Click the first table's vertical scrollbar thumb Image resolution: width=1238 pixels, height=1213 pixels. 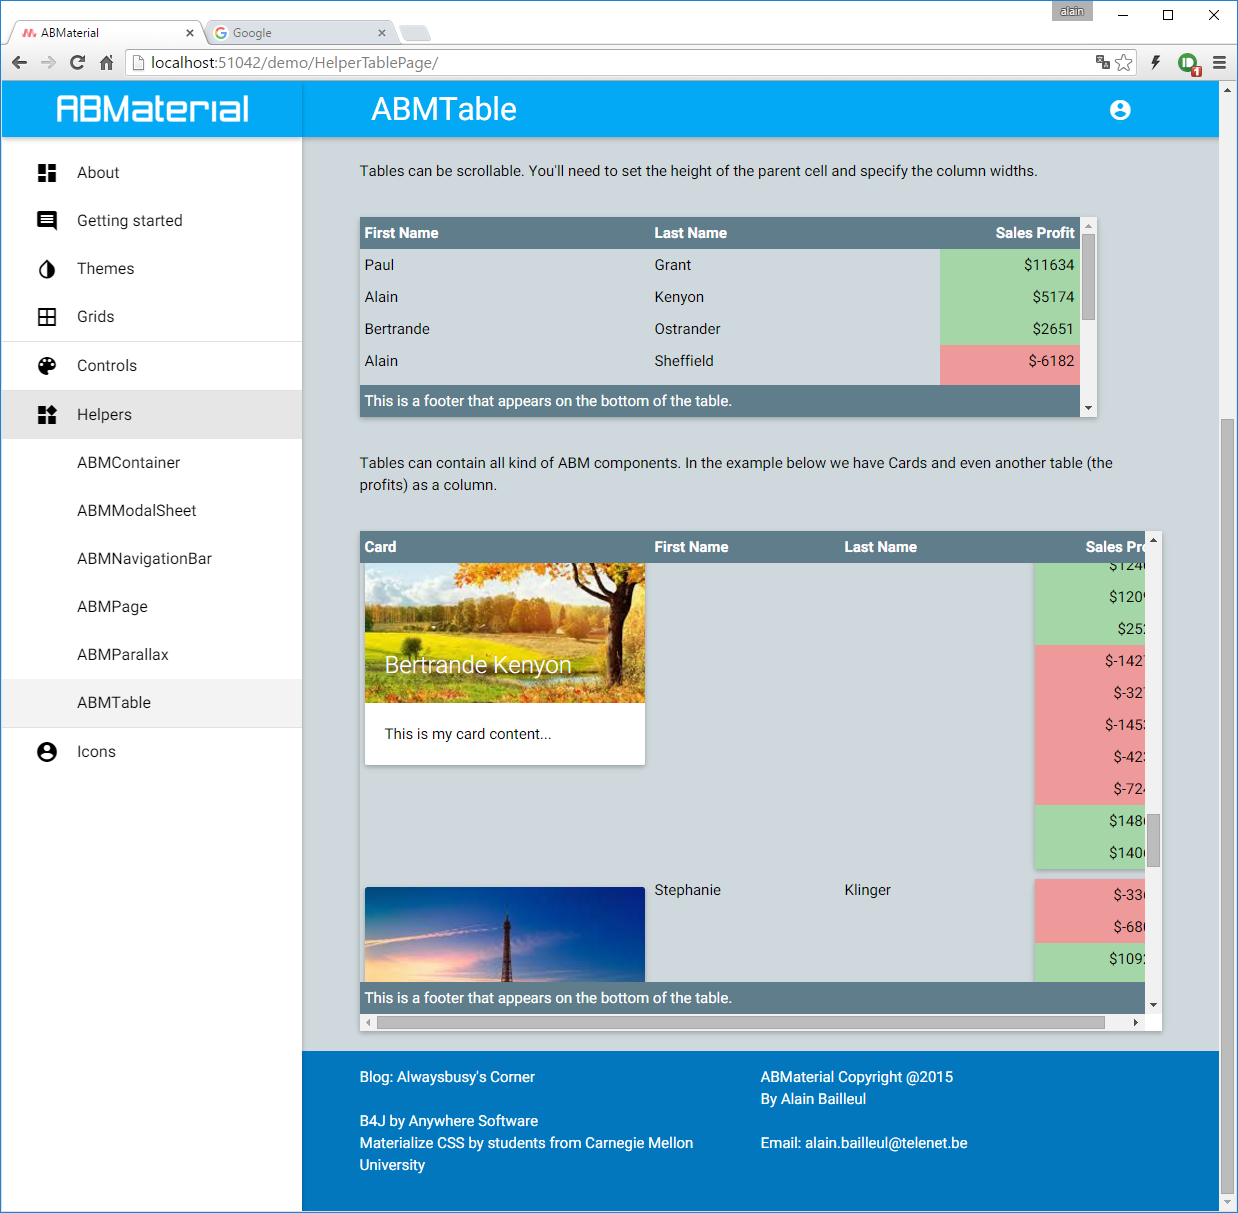click(1089, 277)
